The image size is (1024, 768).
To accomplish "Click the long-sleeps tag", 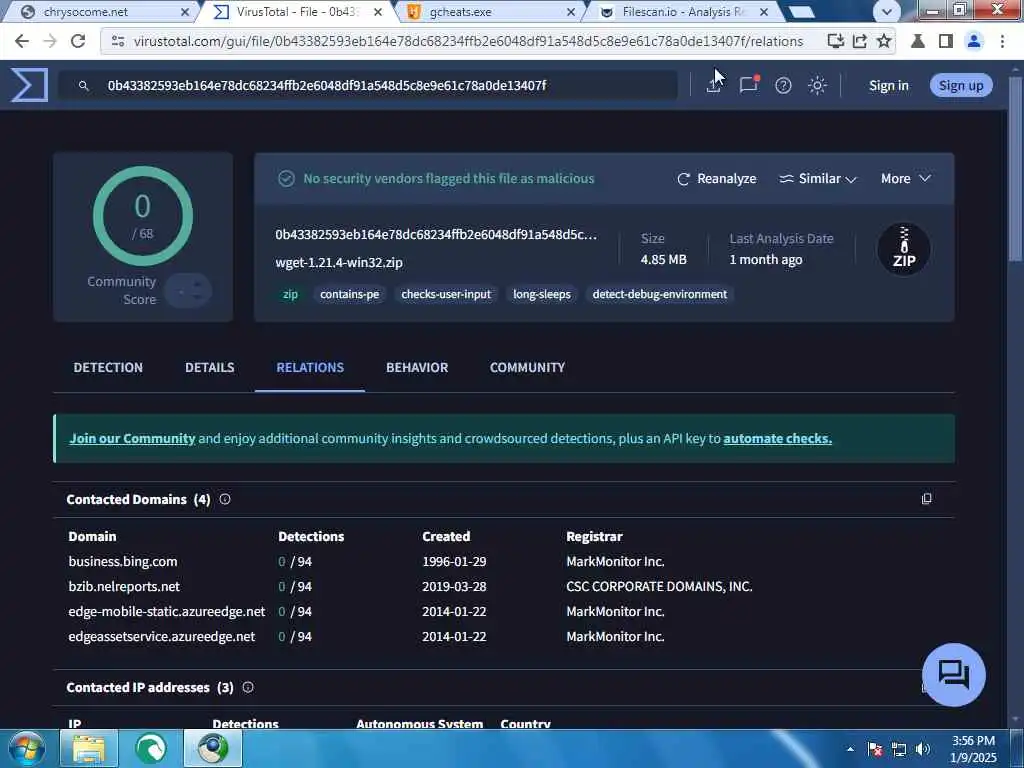I will (541, 295).
